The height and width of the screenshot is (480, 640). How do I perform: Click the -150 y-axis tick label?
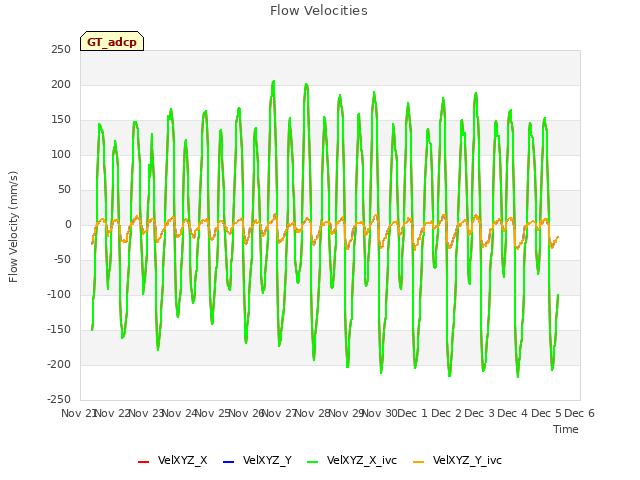(x=59, y=329)
